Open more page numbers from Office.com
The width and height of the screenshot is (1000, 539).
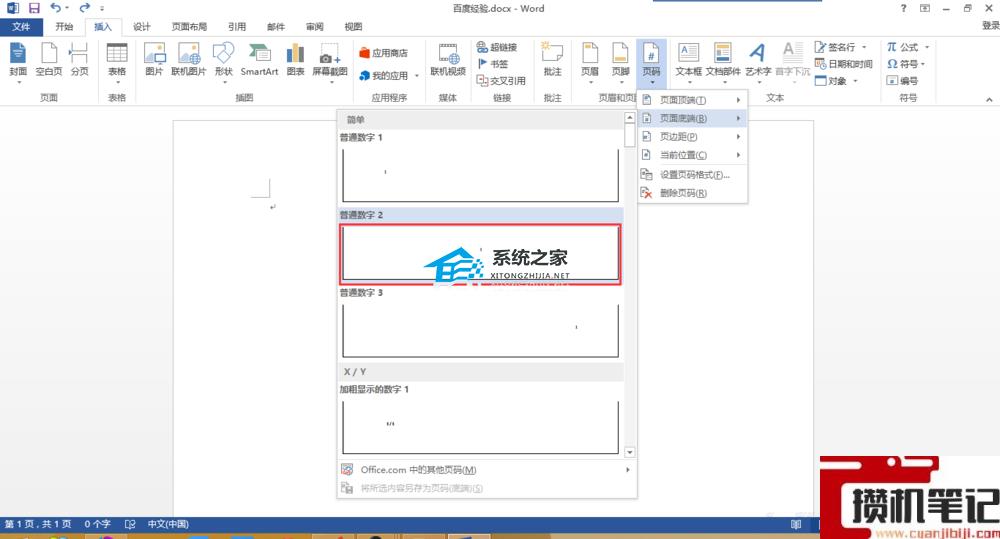tap(486, 469)
